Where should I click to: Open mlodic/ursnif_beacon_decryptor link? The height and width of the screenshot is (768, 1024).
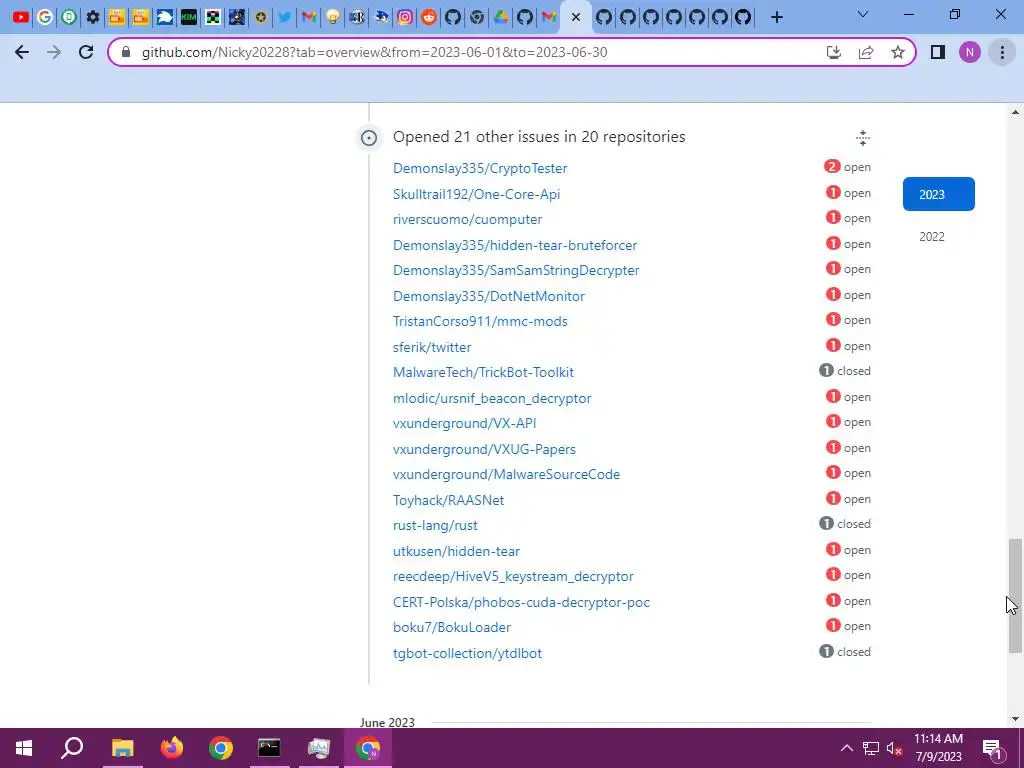tap(492, 398)
